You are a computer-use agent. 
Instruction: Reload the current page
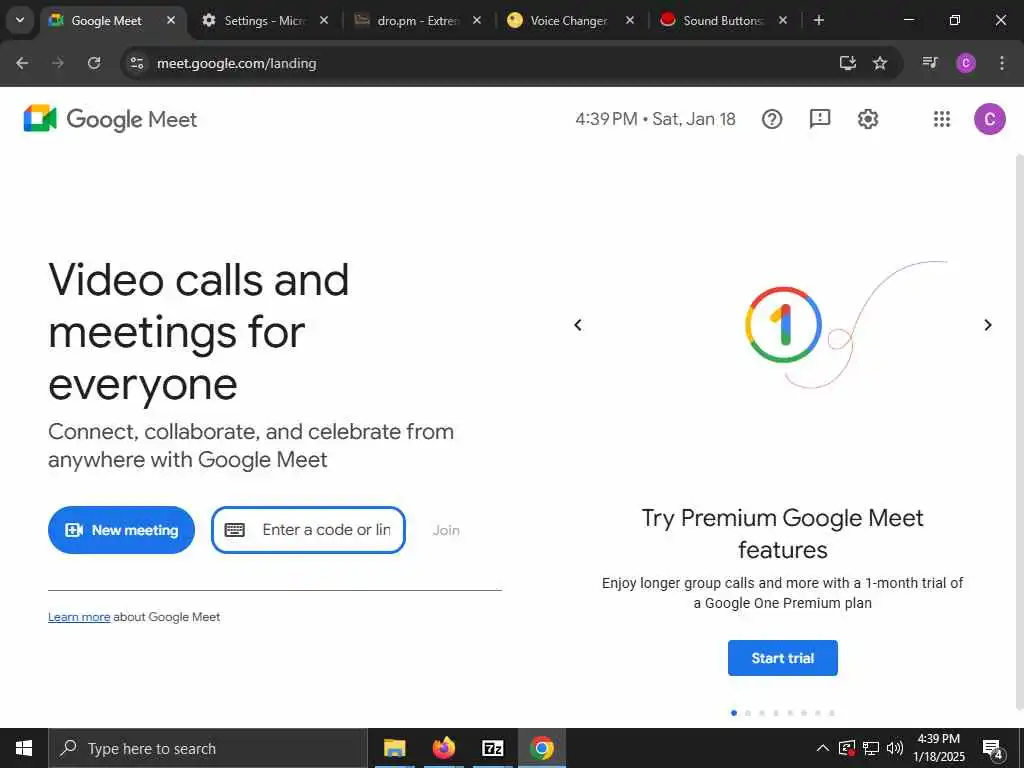pyautogui.click(x=94, y=63)
